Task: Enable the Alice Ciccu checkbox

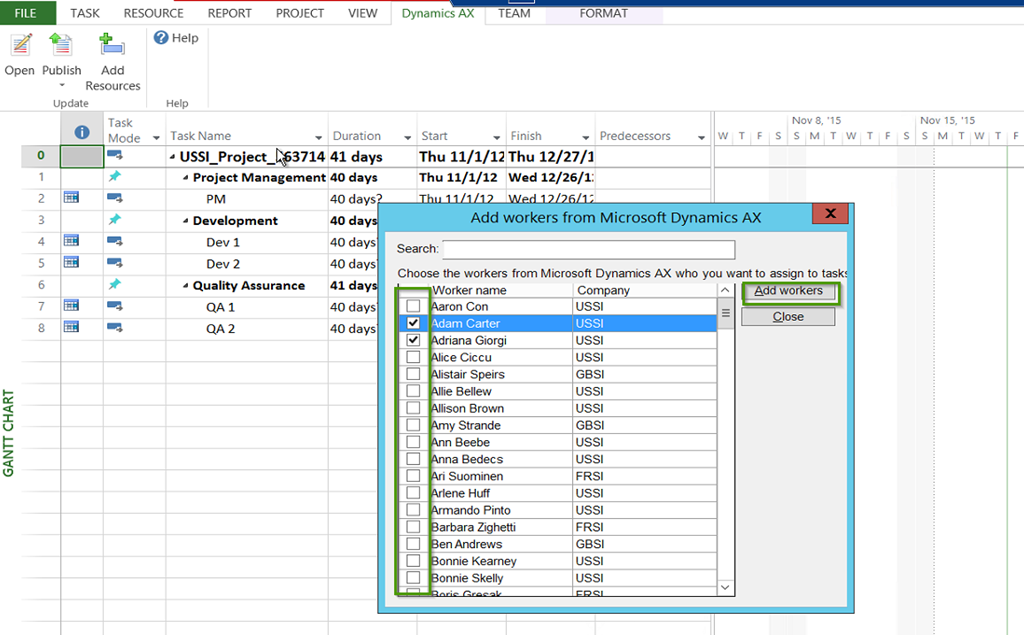Action: pos(413,357)
